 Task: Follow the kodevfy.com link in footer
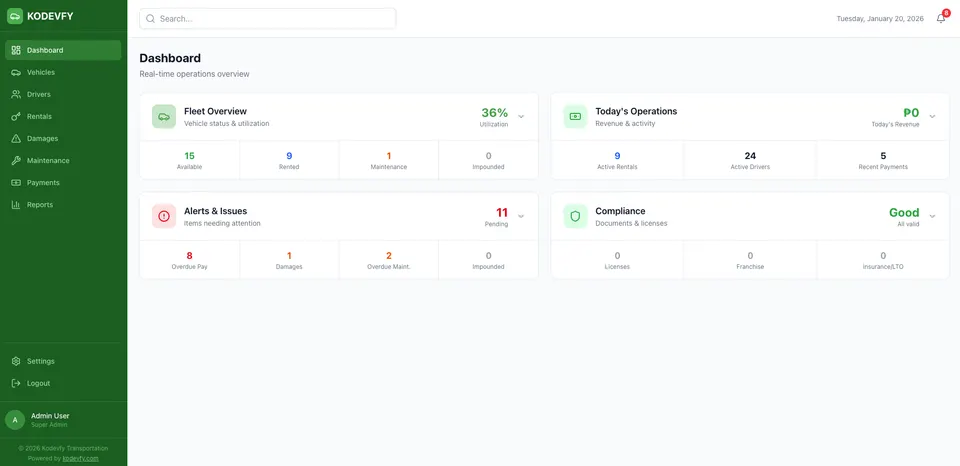80,458
